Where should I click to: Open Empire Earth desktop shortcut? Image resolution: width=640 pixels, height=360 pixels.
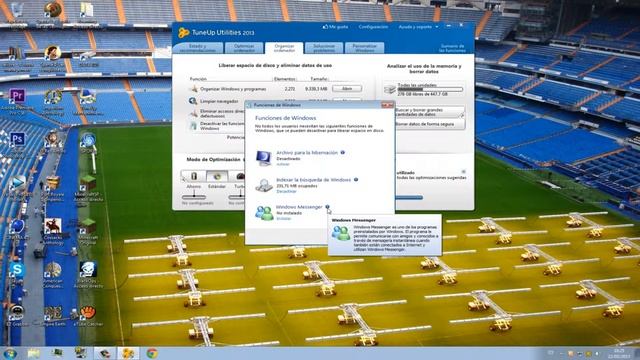coord(53,313)
